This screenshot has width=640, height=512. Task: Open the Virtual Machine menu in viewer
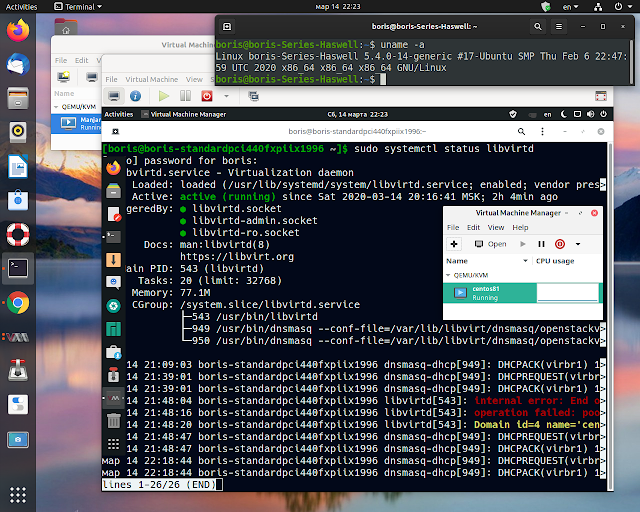(x=151, y=79)
